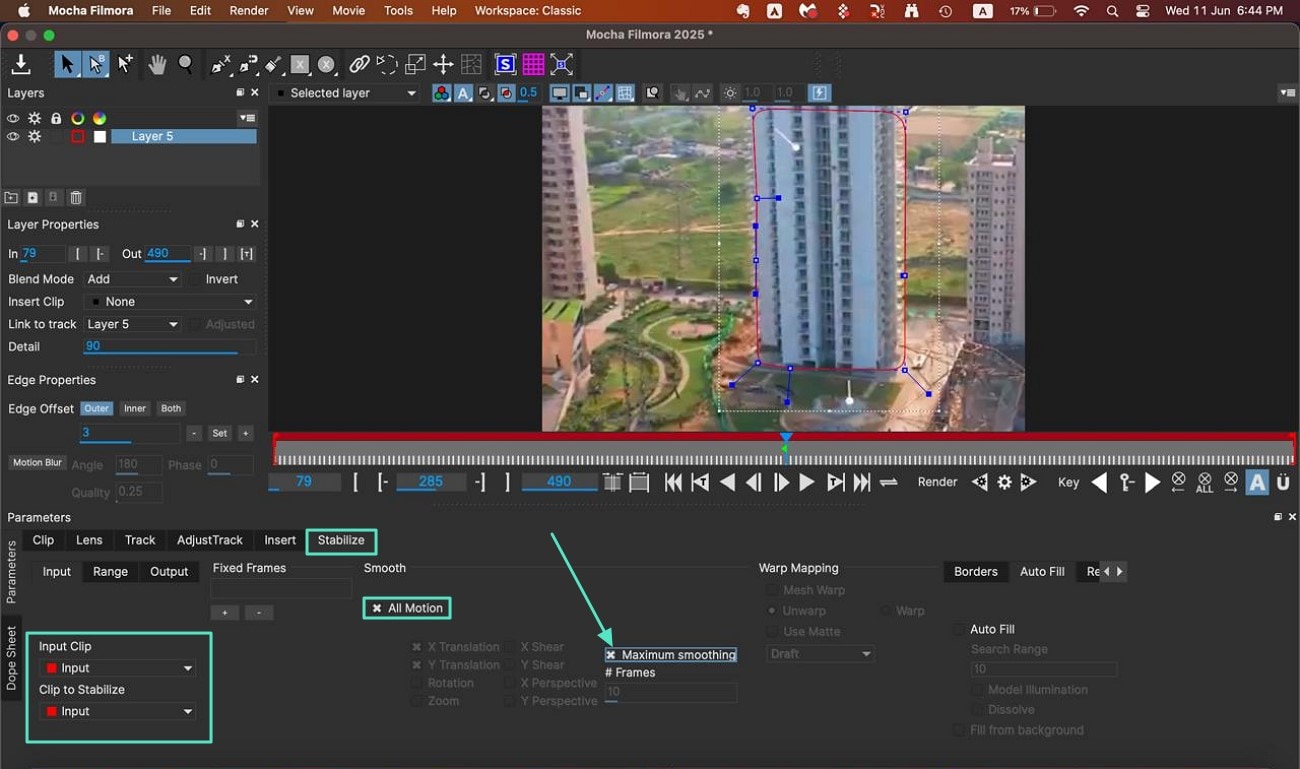The width and height of the screenshot is (1300, 769).
Task: Enable the Invert checkbox
Action: click(196, 279)
